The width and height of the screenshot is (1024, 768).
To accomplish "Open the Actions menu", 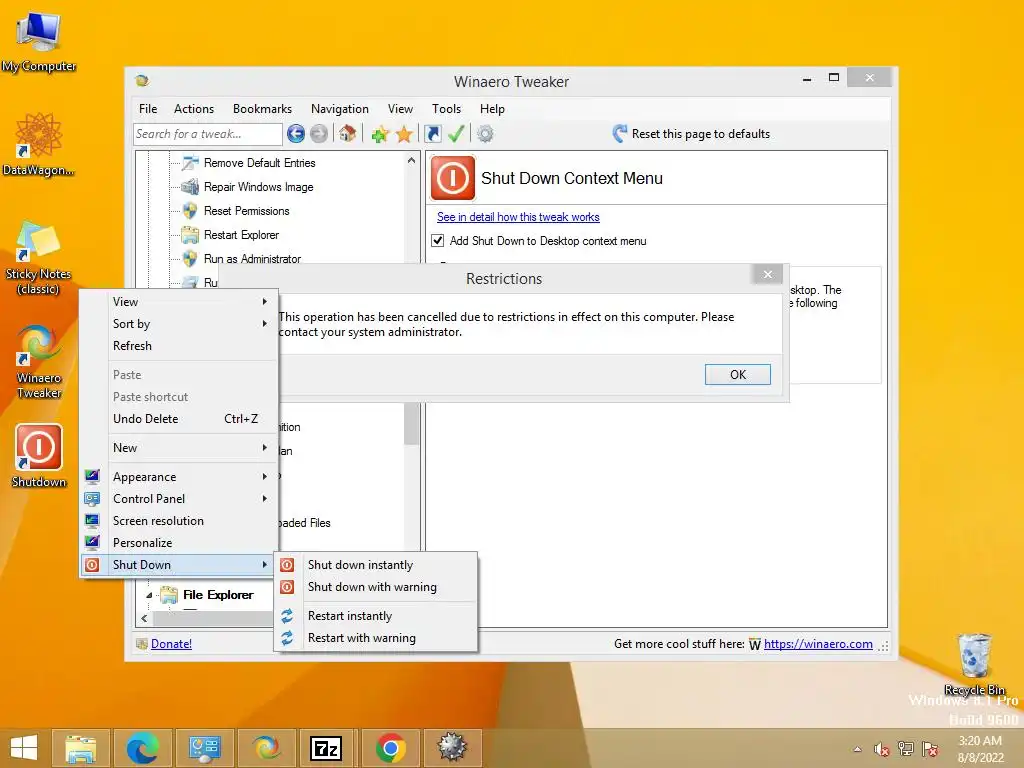I will coord(194,109).
